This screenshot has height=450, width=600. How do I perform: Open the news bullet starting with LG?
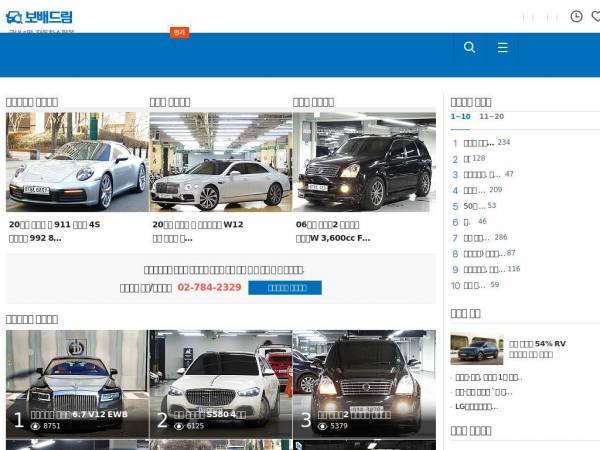477,406
